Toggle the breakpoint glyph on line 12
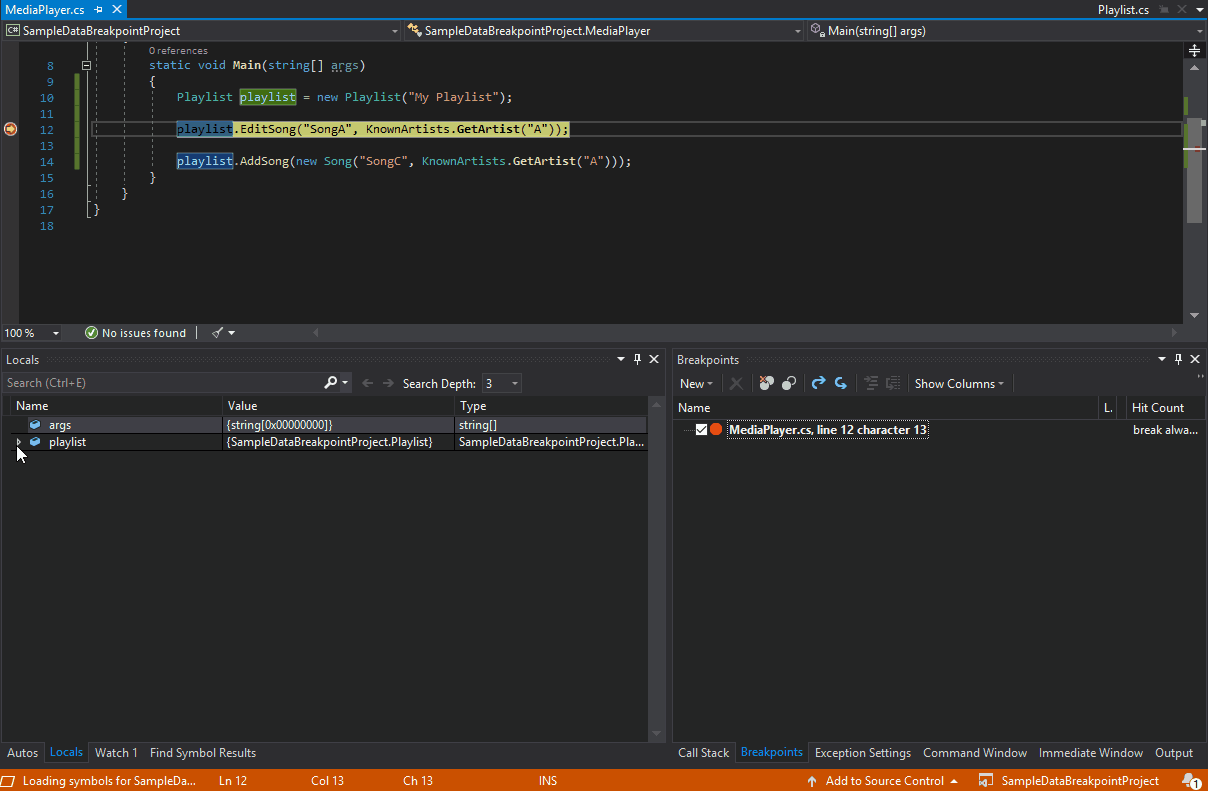The height and width of the screenshot is (791, 1208). 9,129
